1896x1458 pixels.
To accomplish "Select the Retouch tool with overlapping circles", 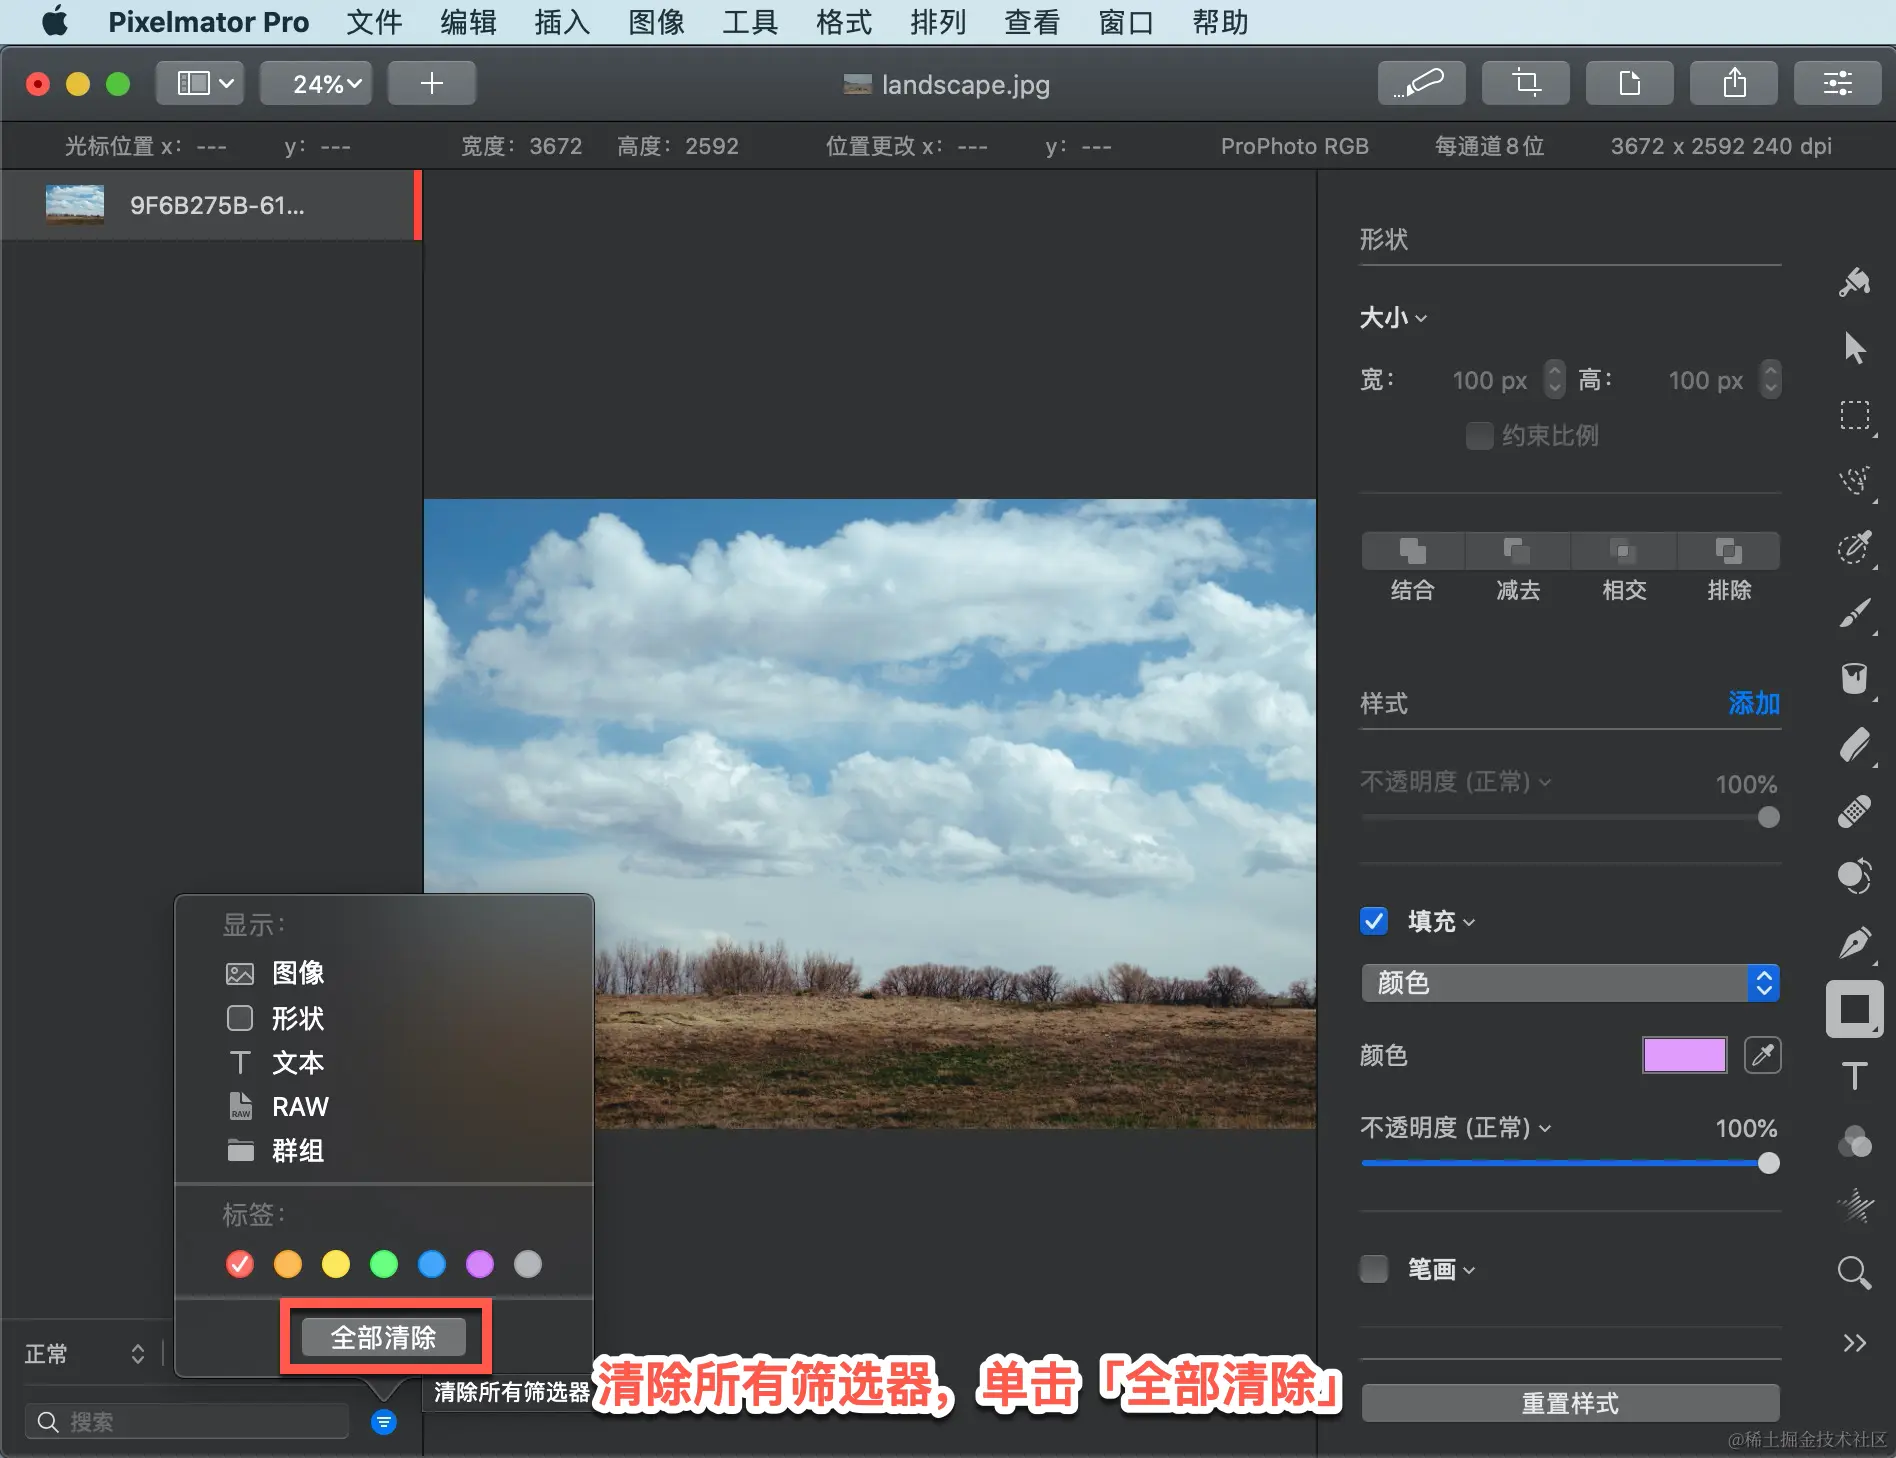I will (x=1855, y=877).
